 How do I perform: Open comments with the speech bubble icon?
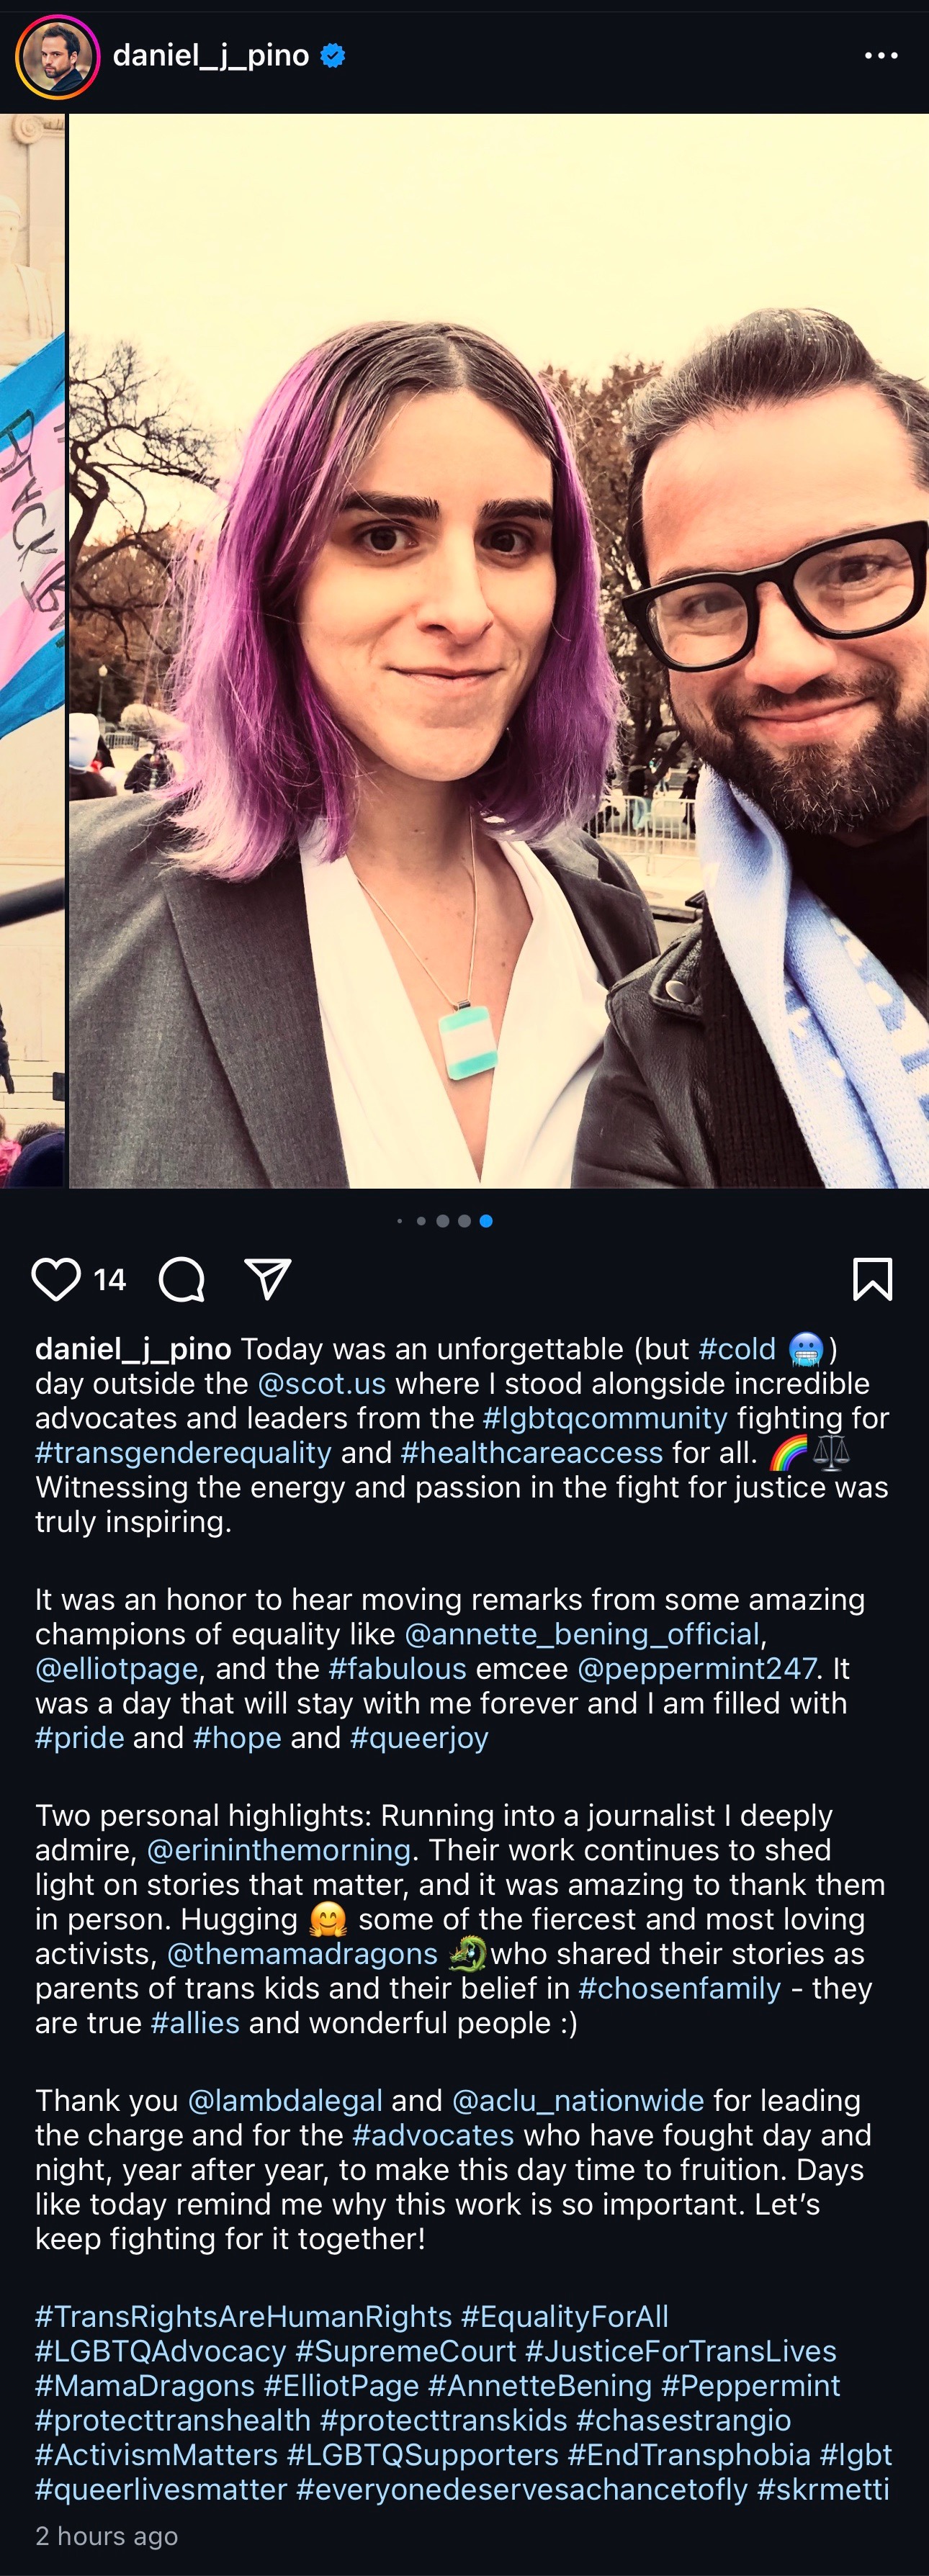click(x=182, y=1279)
